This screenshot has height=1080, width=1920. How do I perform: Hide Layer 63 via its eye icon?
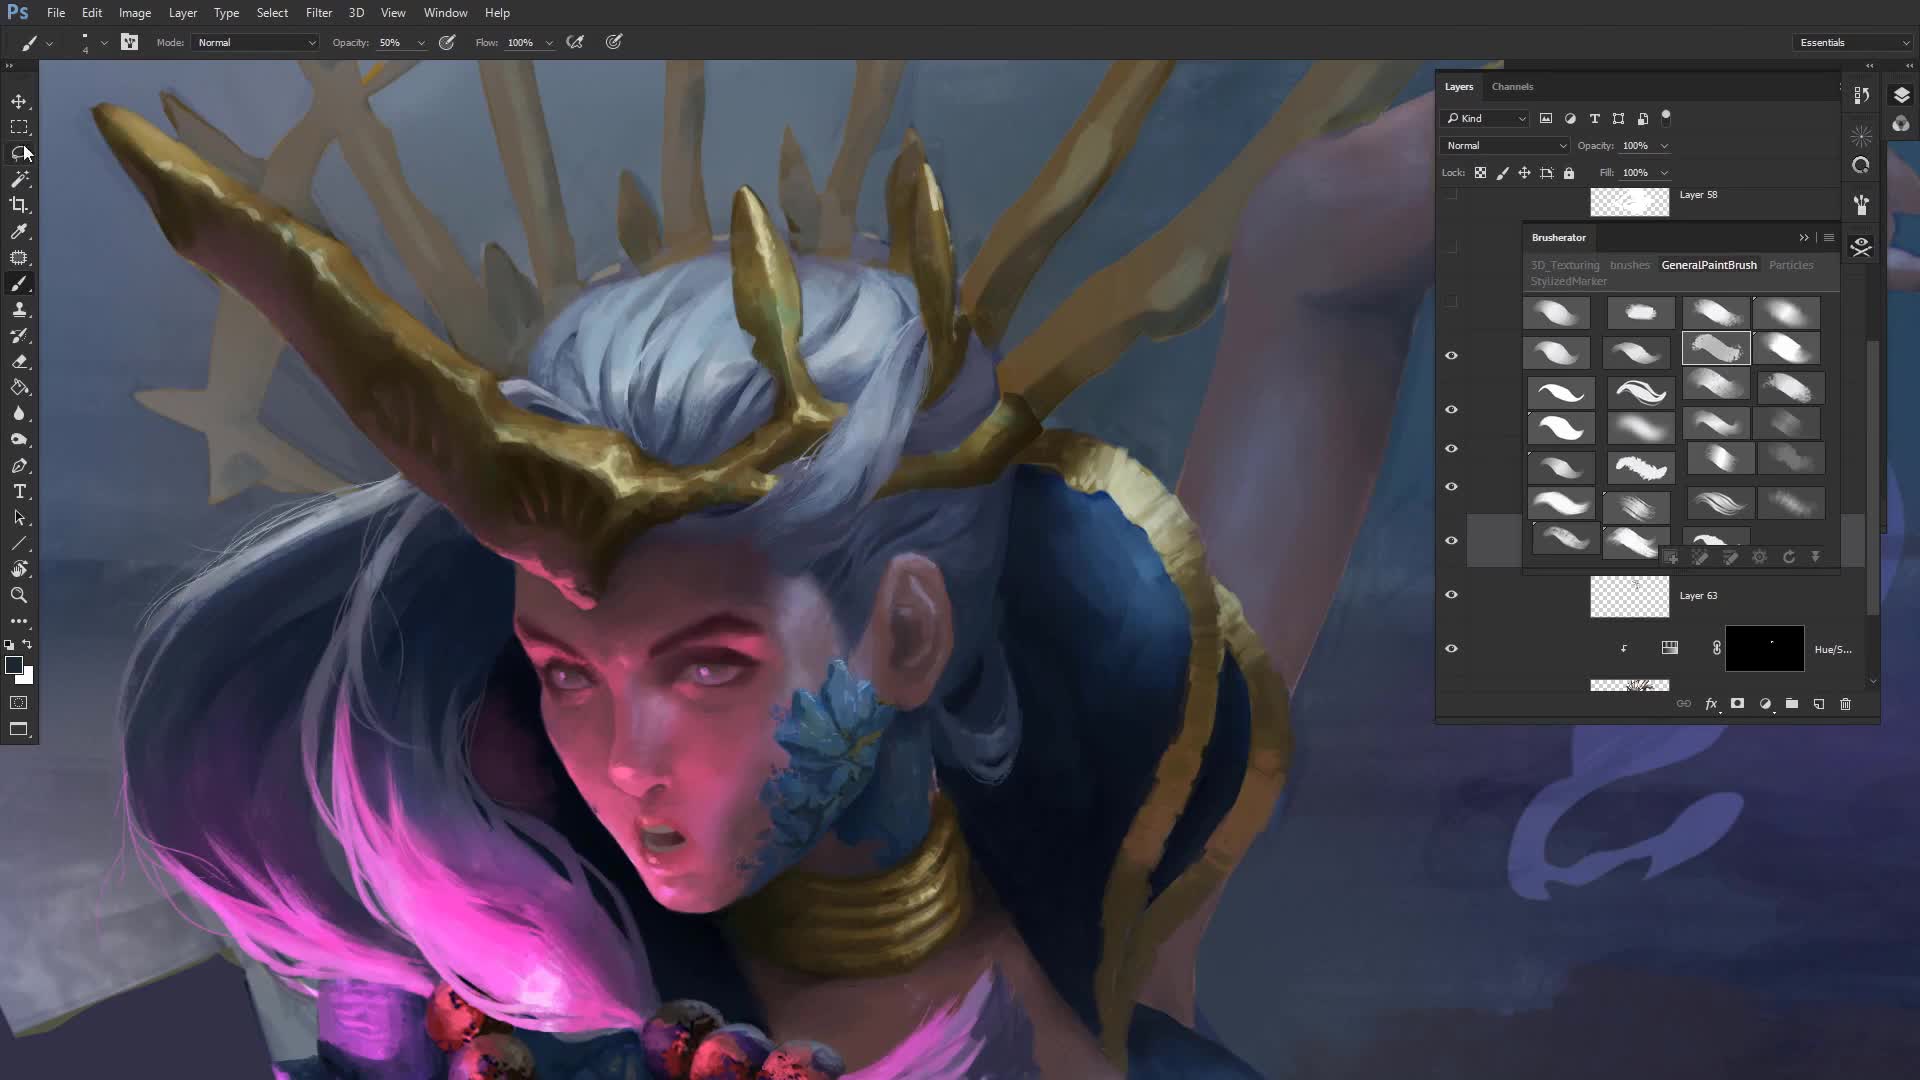pos(1451,595)
